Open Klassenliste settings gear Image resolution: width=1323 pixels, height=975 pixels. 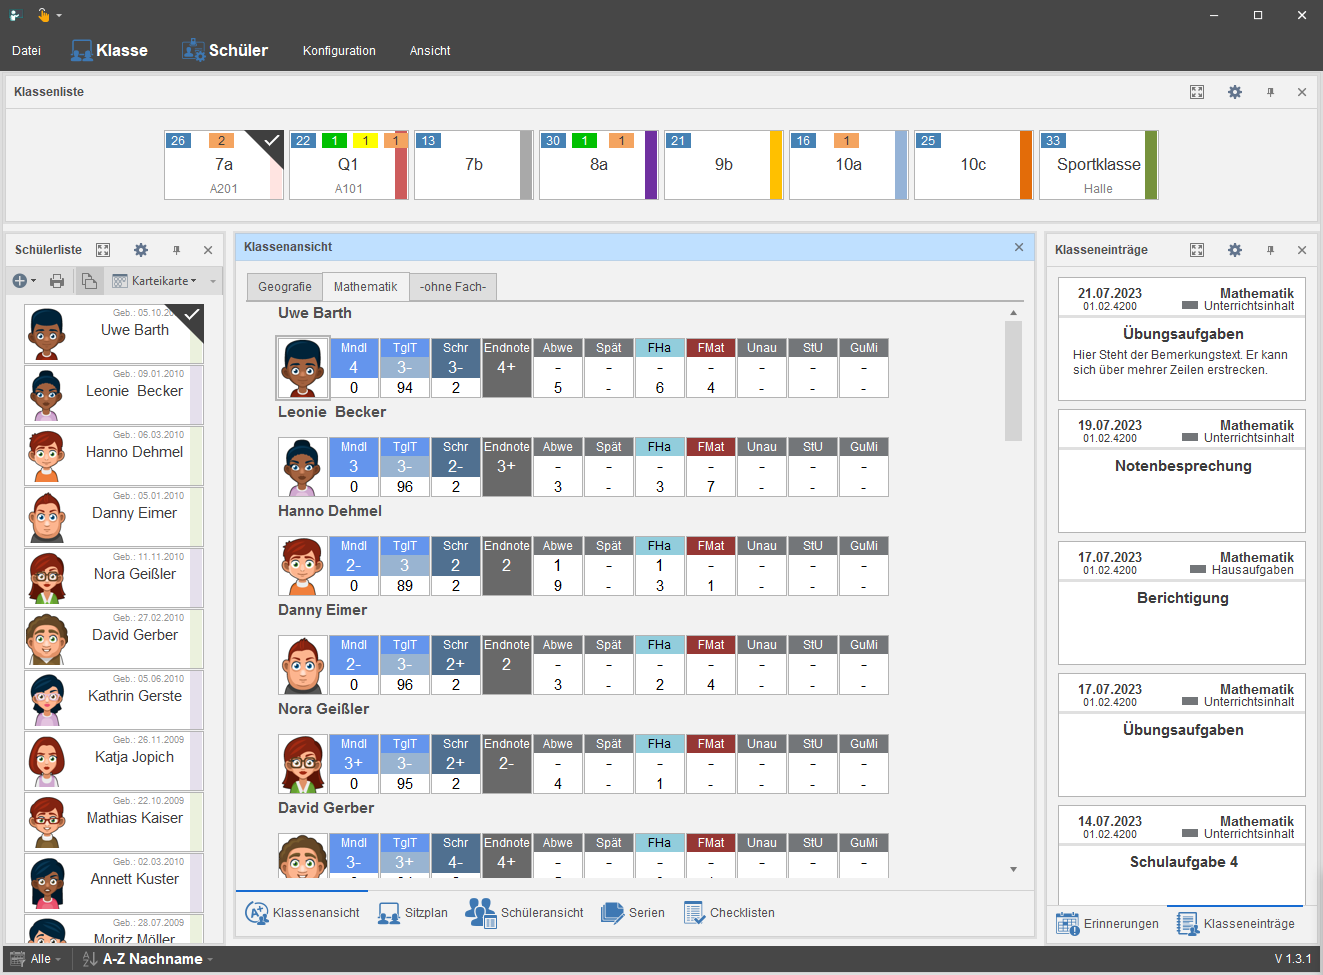pyautogui.click(x=1235, y=92)
